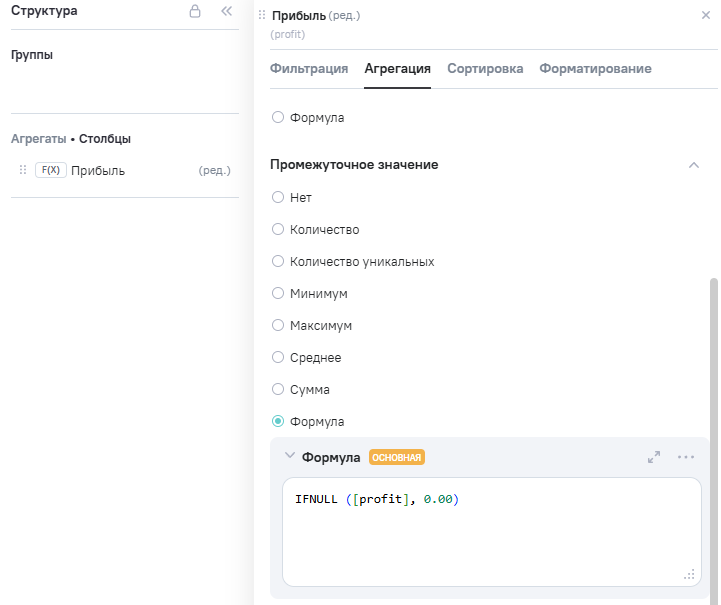Switch to the Фильтрация tab
Image resolution: width=721 pixels, height=605 pixels.
(x=309, y=69)
